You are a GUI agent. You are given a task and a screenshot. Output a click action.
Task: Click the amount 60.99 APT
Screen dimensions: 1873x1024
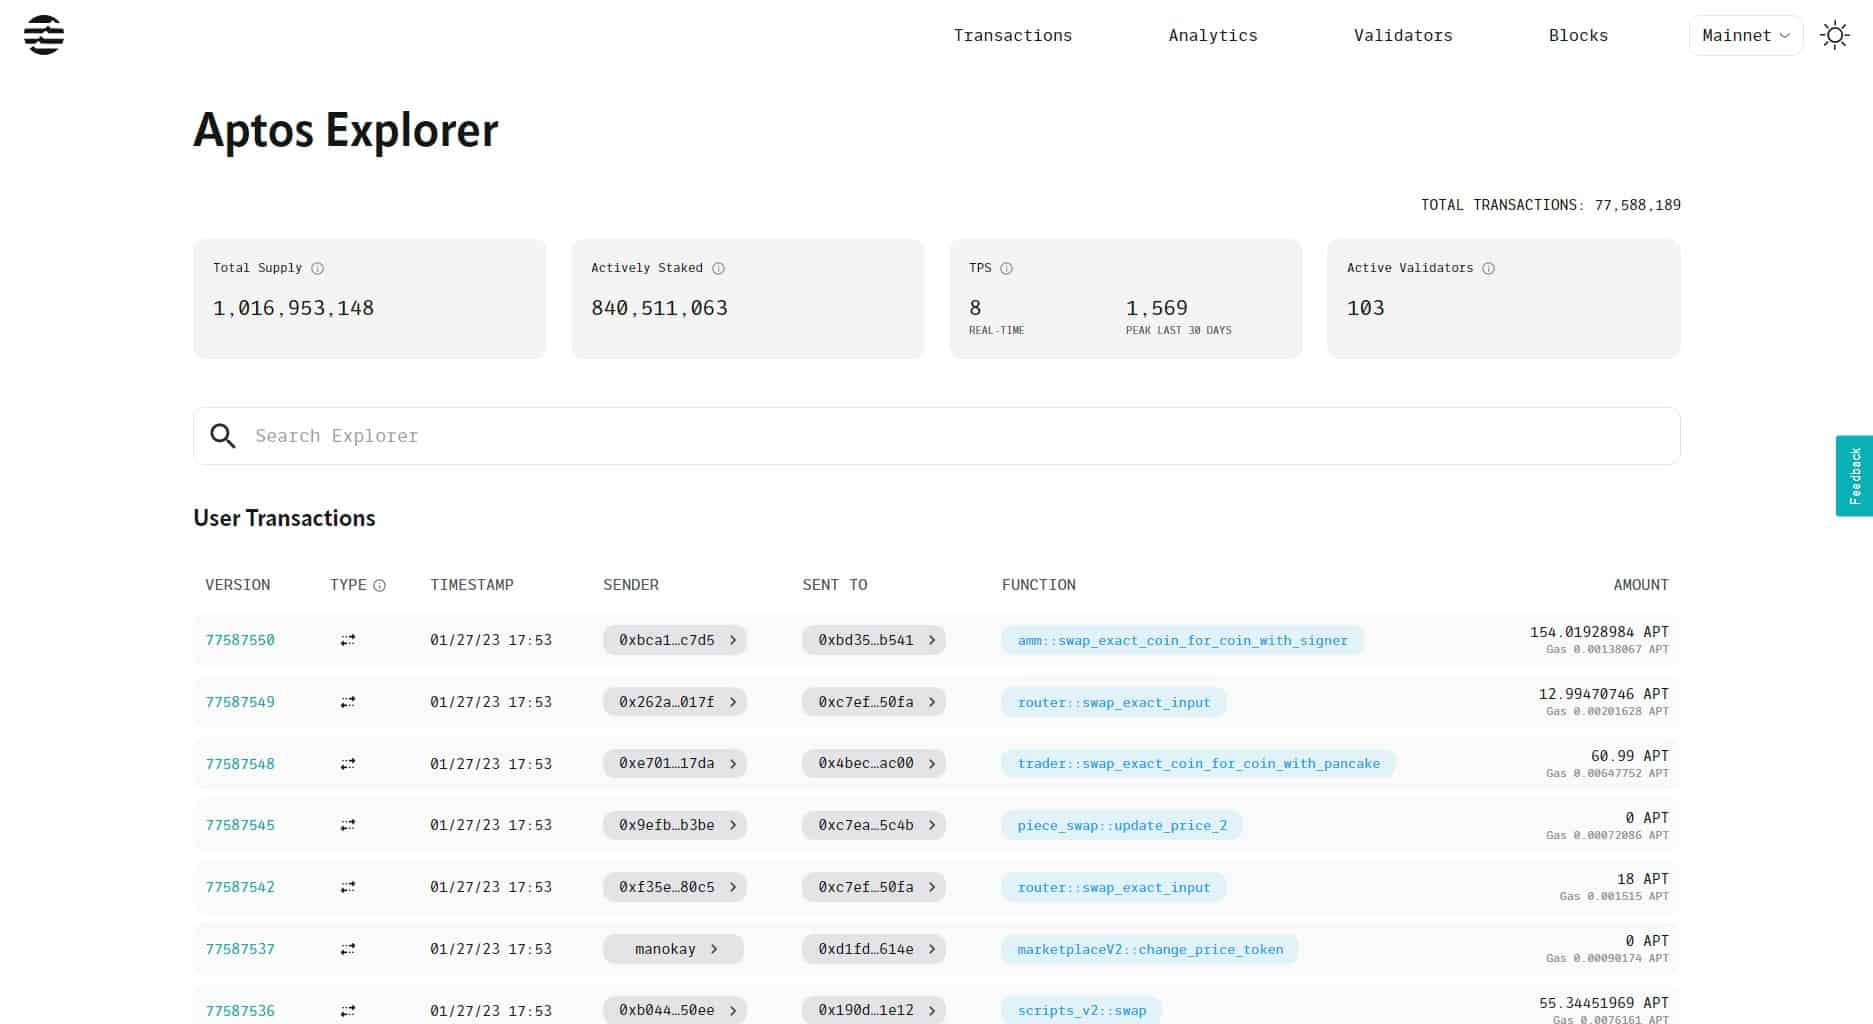[x=1629, y=756]
